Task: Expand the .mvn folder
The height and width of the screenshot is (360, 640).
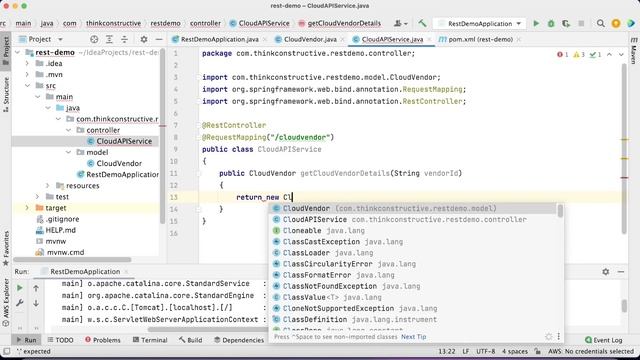Action: click(x=27, y=75)
